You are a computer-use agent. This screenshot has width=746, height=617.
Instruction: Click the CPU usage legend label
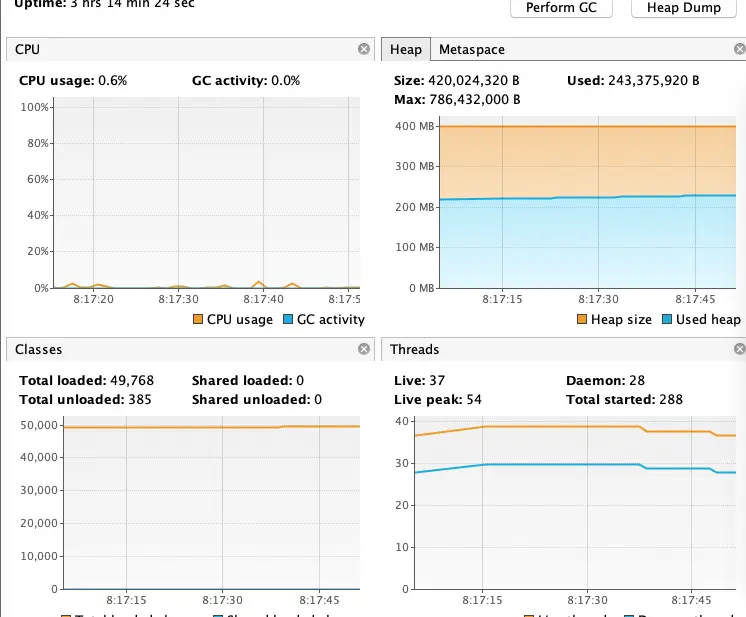[240, 320]
